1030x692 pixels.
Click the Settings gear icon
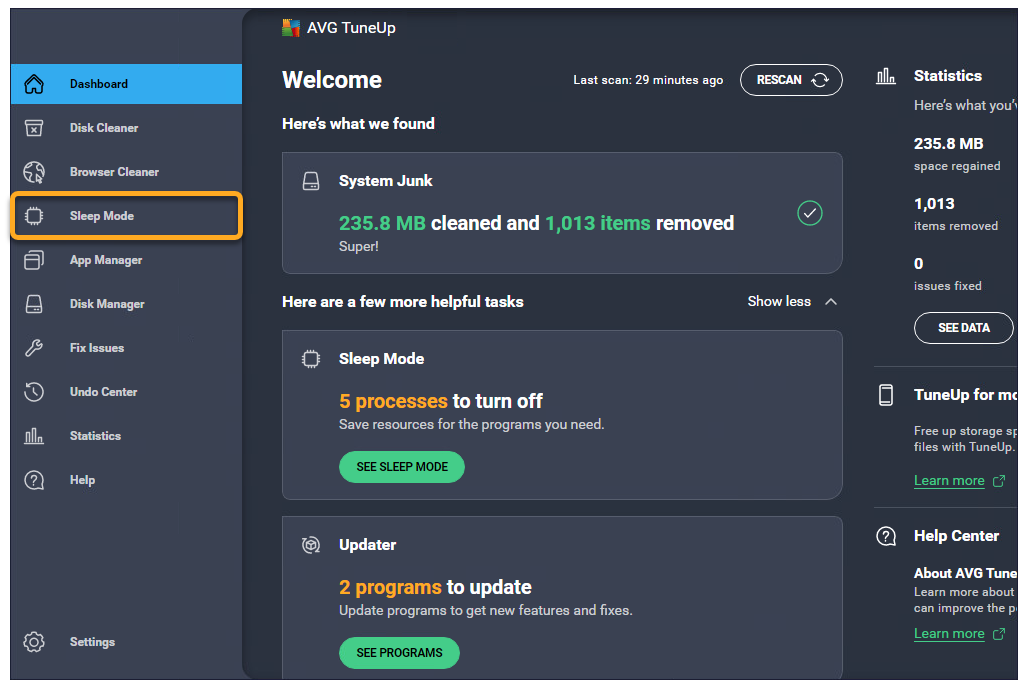tap(34, 642)
